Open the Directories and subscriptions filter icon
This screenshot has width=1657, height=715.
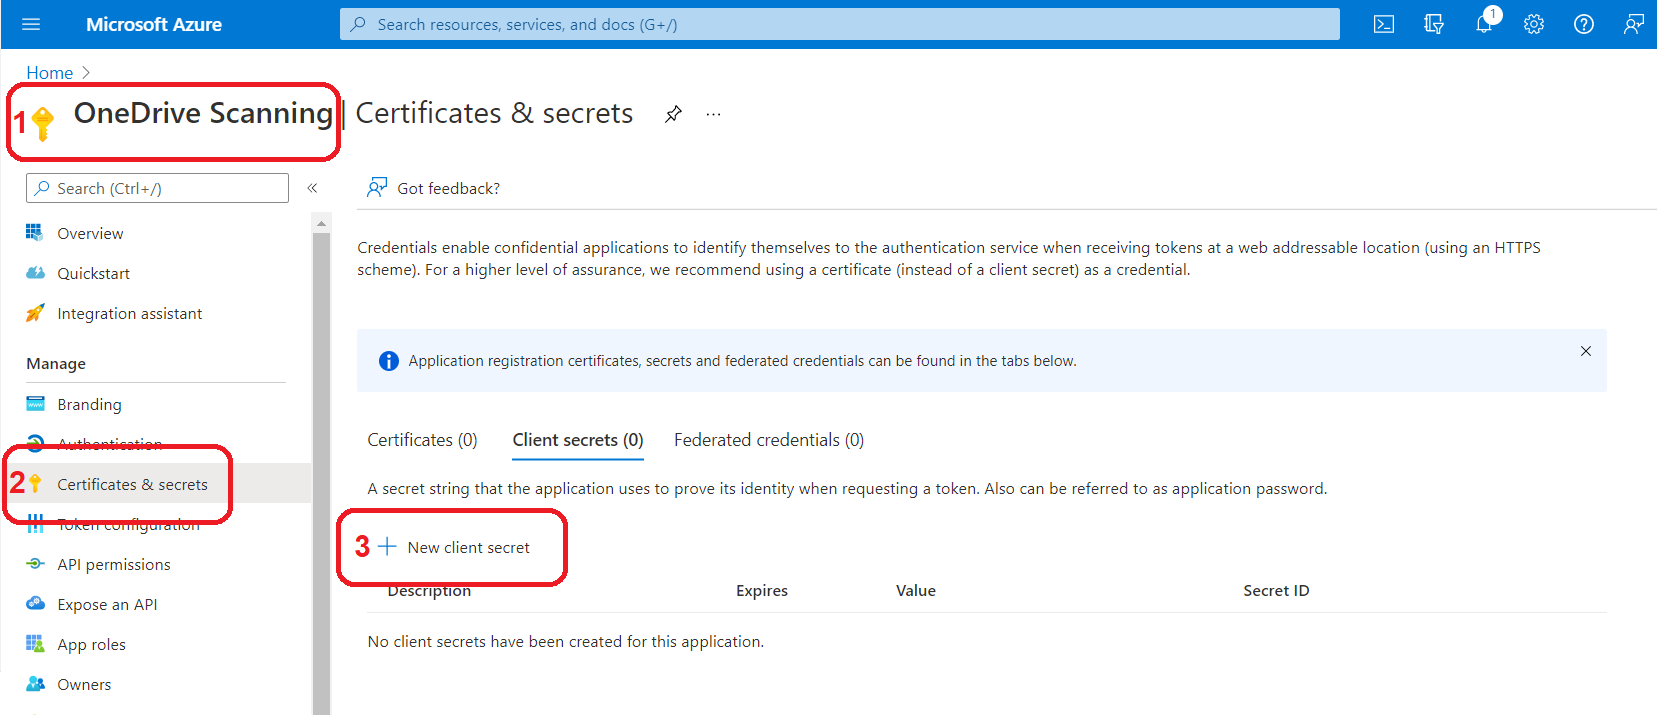pyautogui.click(x=1434, y=24)
